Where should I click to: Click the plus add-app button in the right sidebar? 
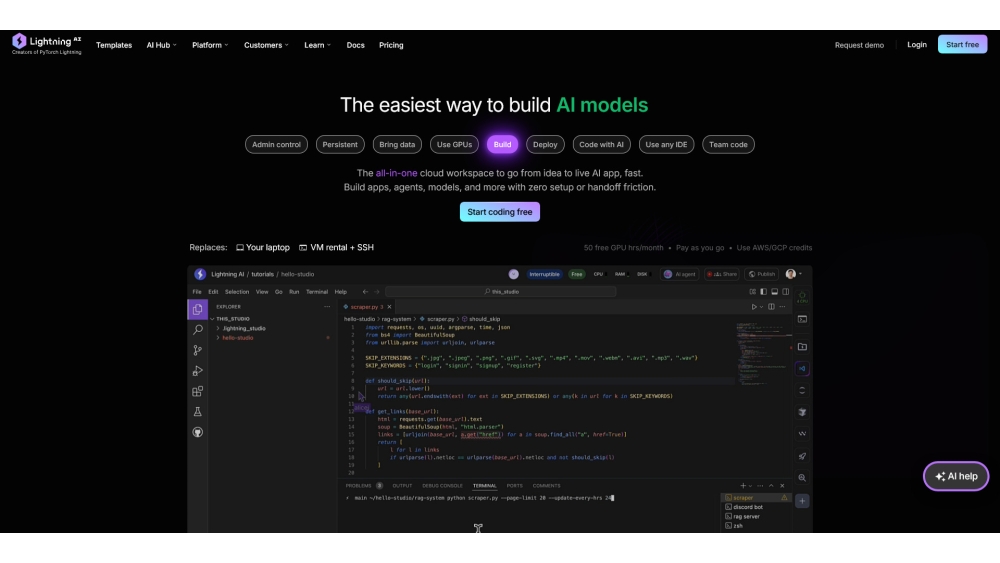tap(802, 501)
